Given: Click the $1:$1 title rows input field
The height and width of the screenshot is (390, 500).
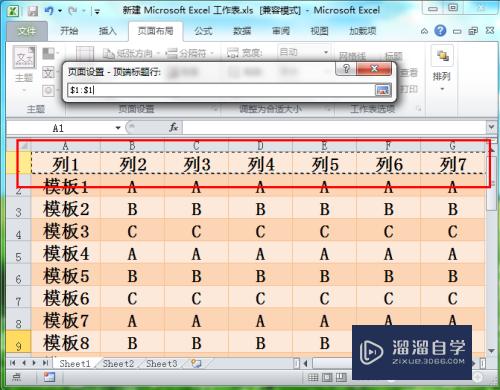Looking at the screenshot, I should coord(221,90).
